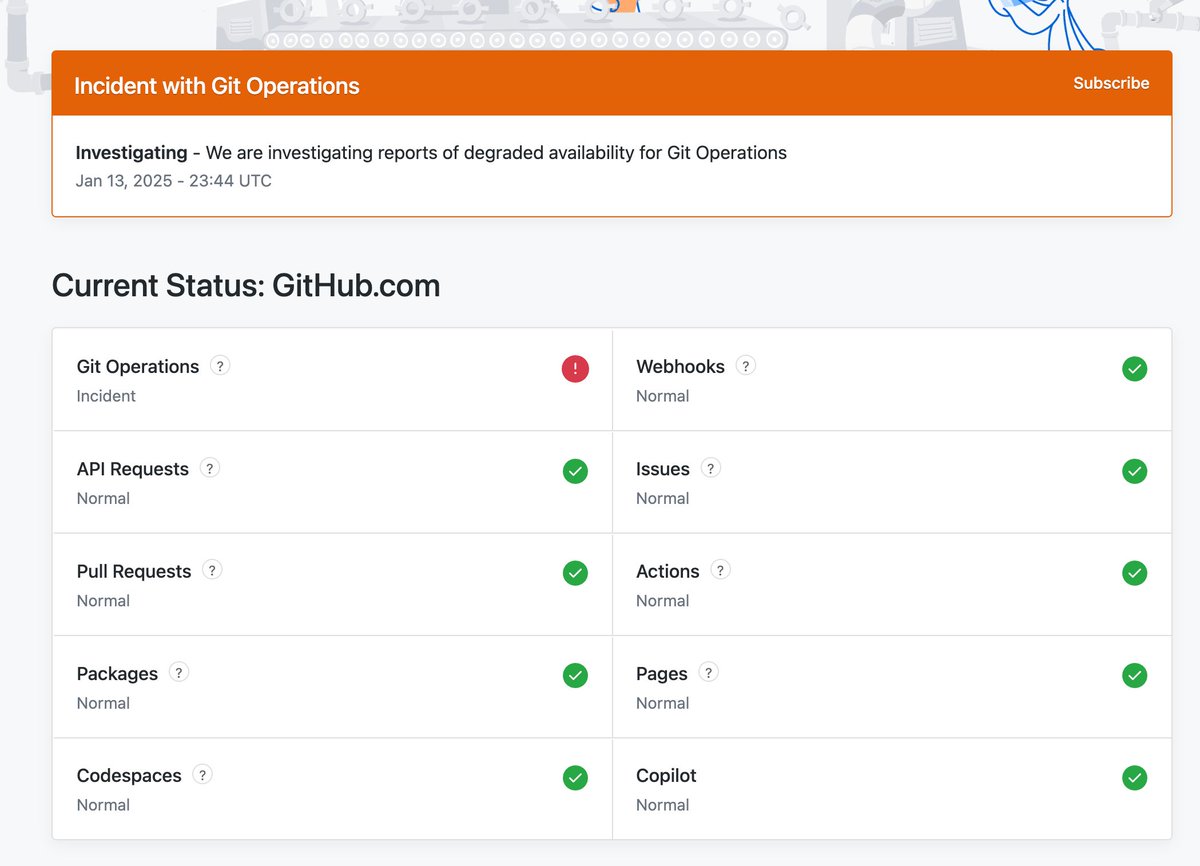Click the 'Incident with Git Operations' title
This screenshot has height=866, width=1200.
click(x=217, y=86)
